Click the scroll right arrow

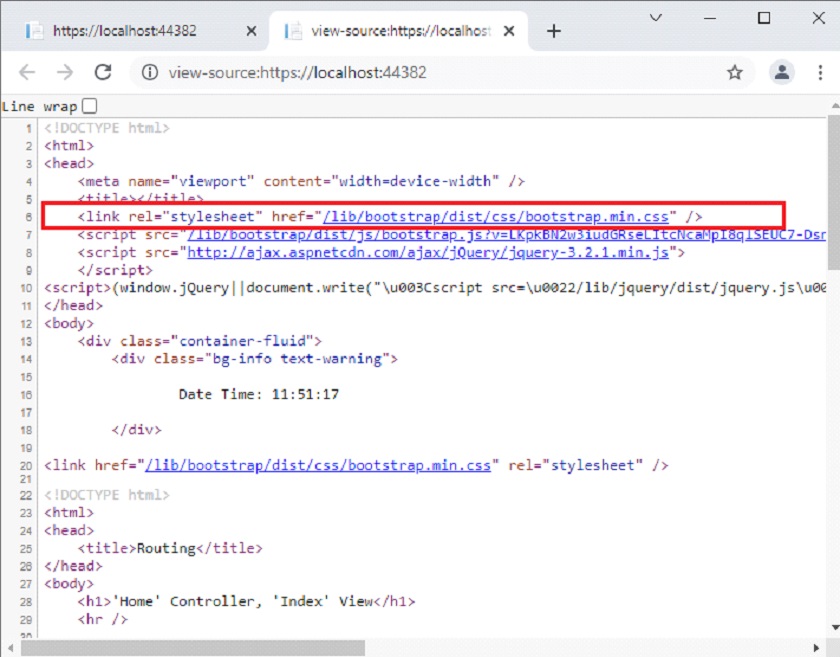pyautogui.click(x=816, y=648)
